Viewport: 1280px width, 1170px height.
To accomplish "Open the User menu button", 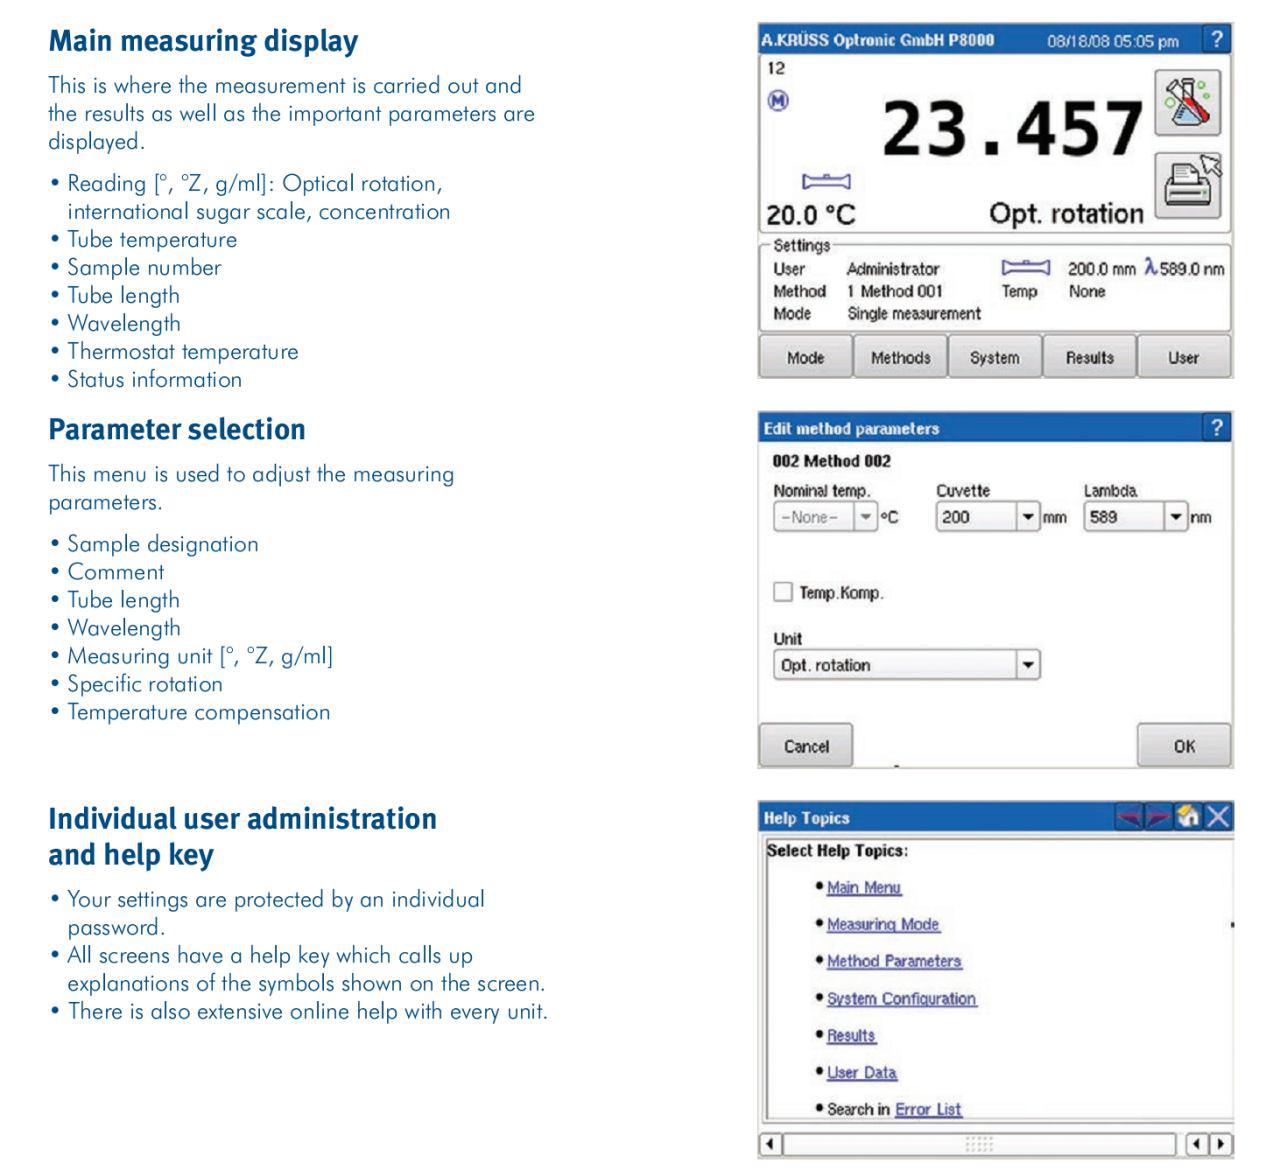I will [1184, 357].
